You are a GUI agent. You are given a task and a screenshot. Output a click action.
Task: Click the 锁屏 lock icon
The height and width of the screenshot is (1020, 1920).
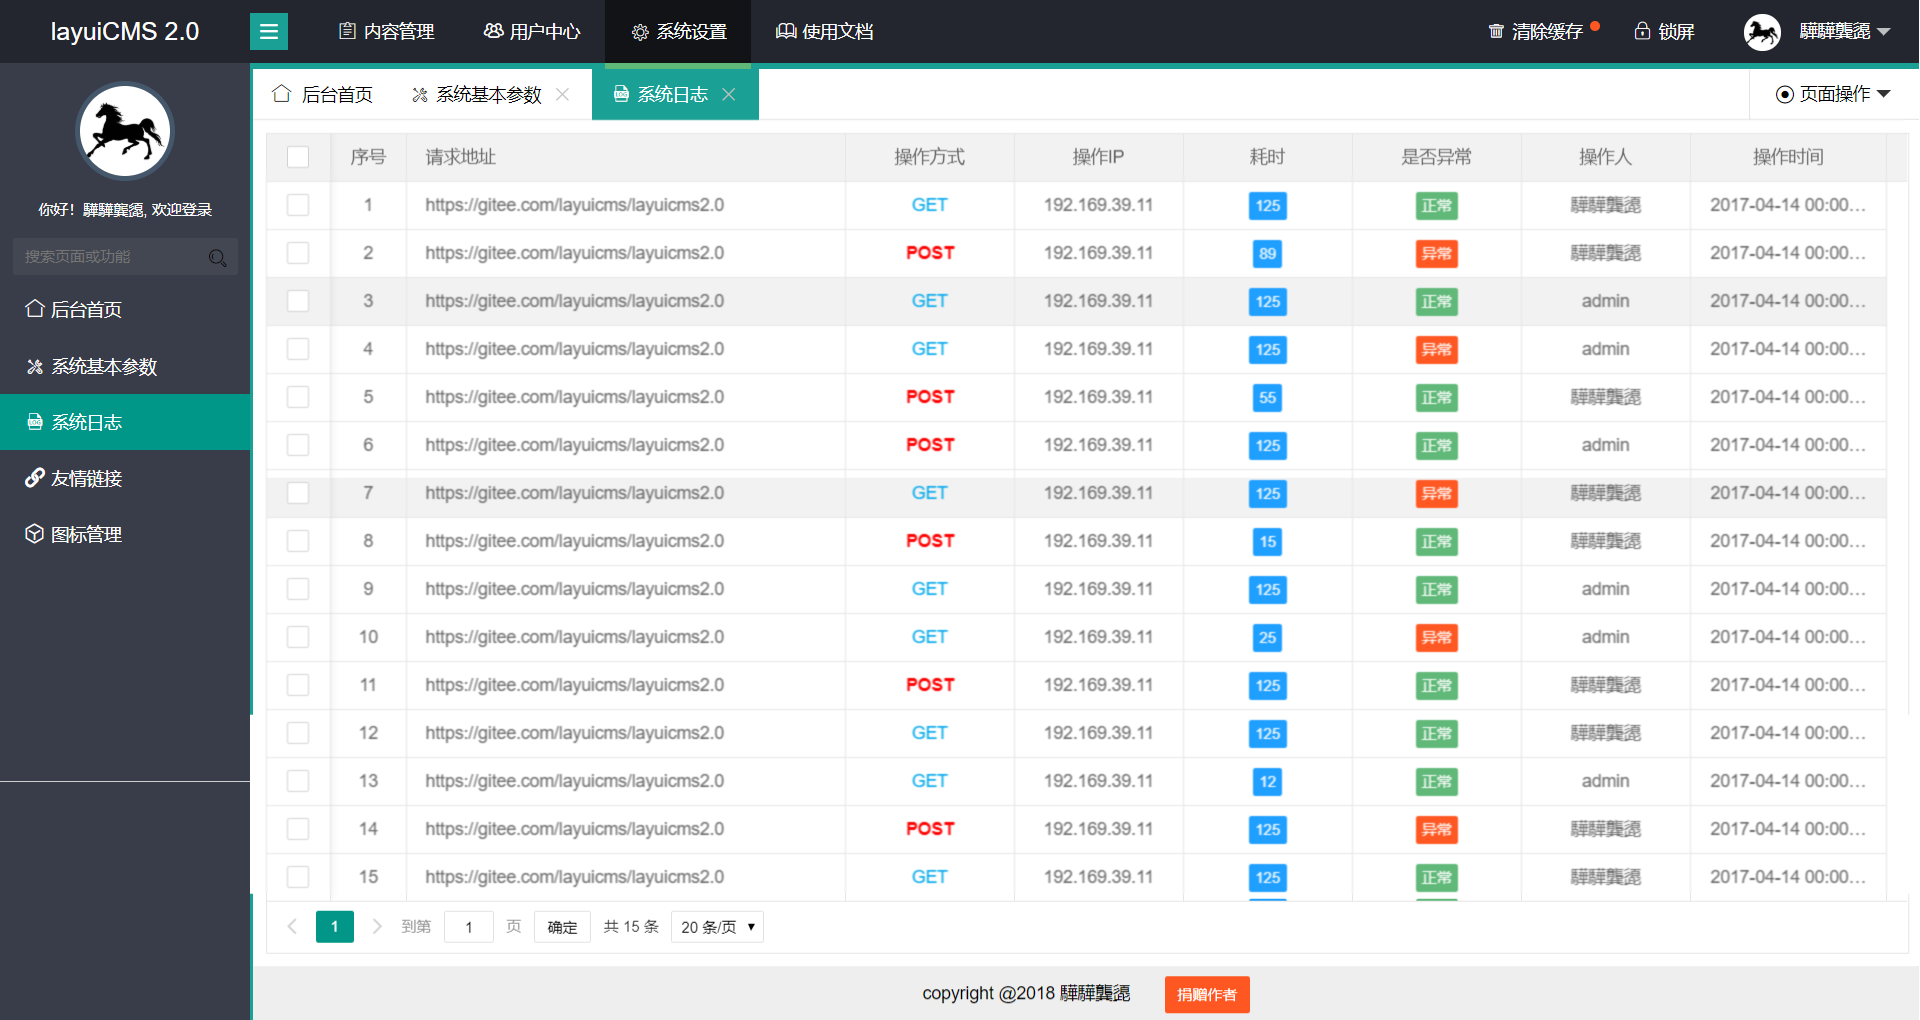[1641, 31]
